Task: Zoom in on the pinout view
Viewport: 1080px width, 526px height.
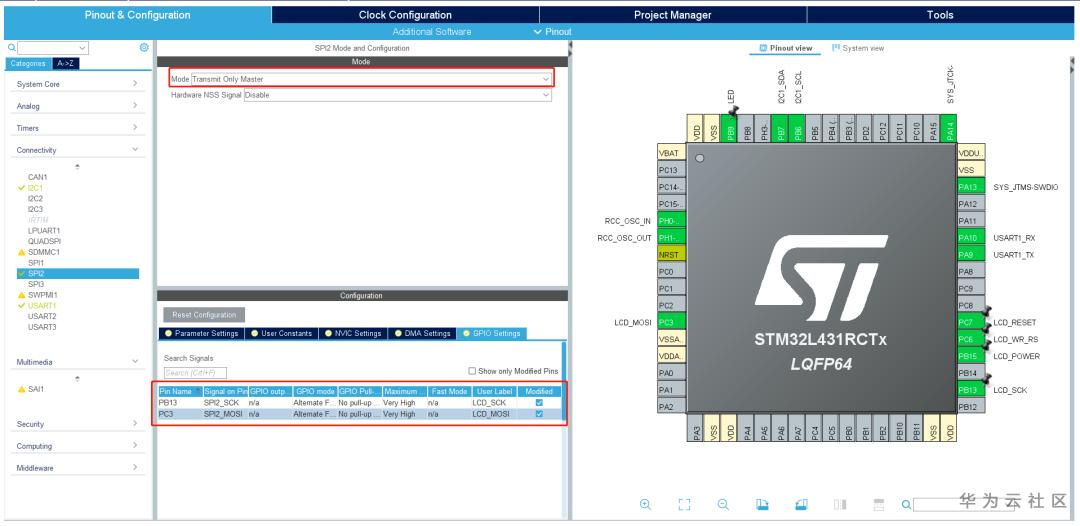Action: tap(645, 504)
